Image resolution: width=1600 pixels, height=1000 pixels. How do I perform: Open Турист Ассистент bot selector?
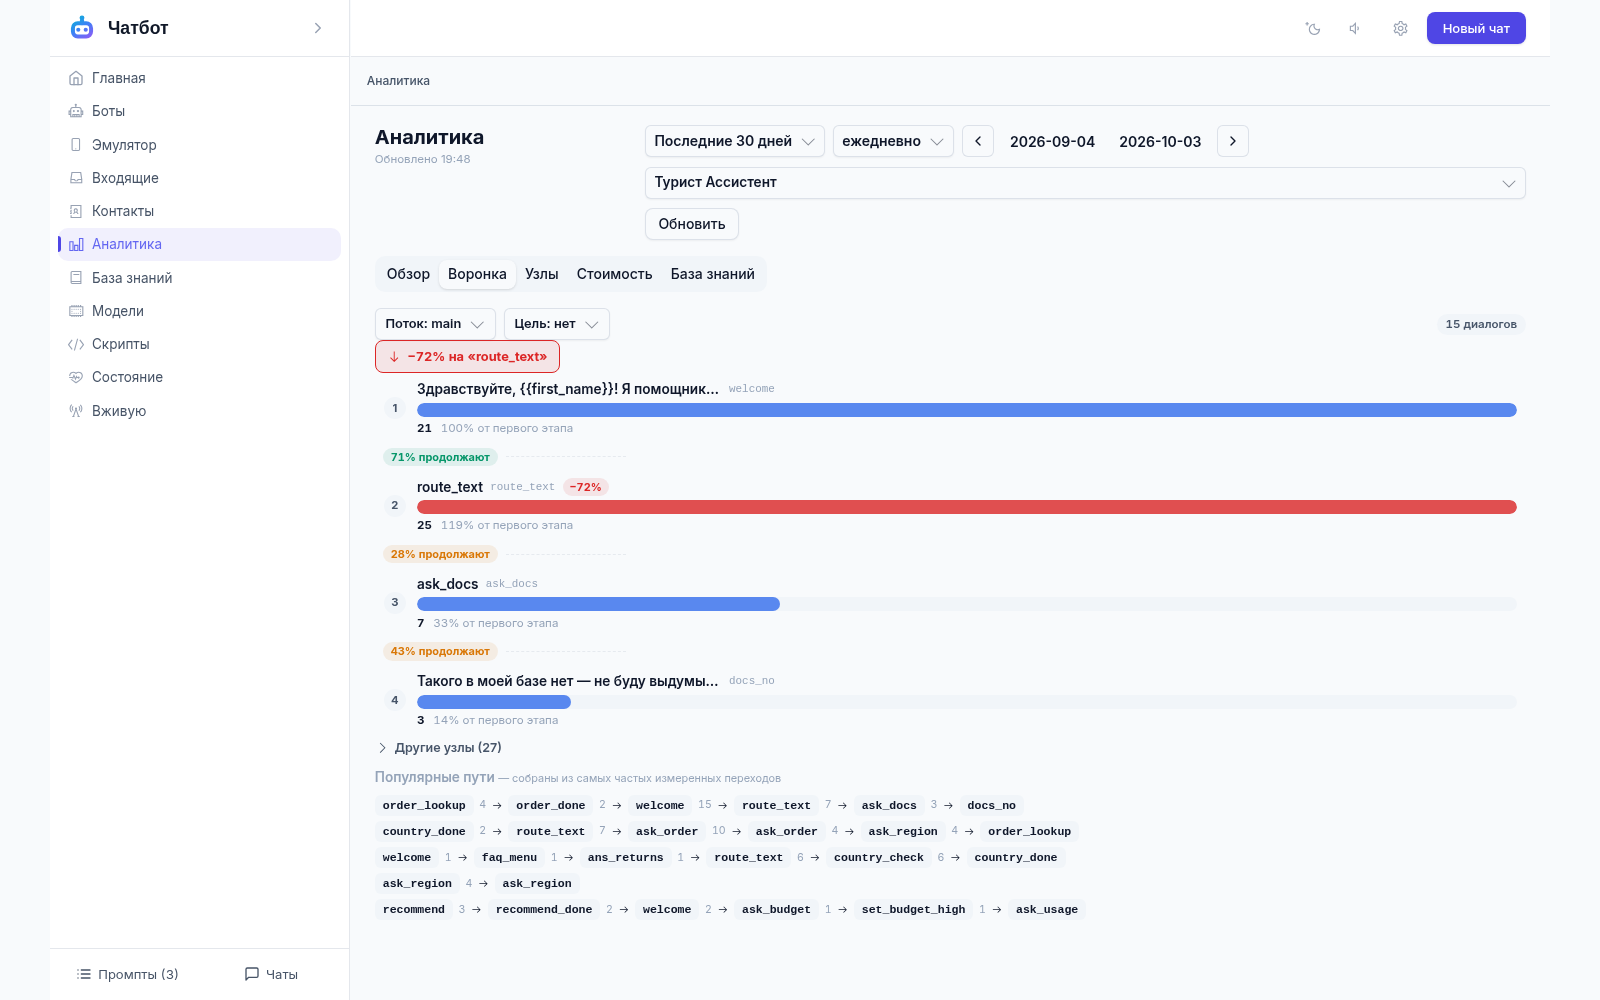1085,183
